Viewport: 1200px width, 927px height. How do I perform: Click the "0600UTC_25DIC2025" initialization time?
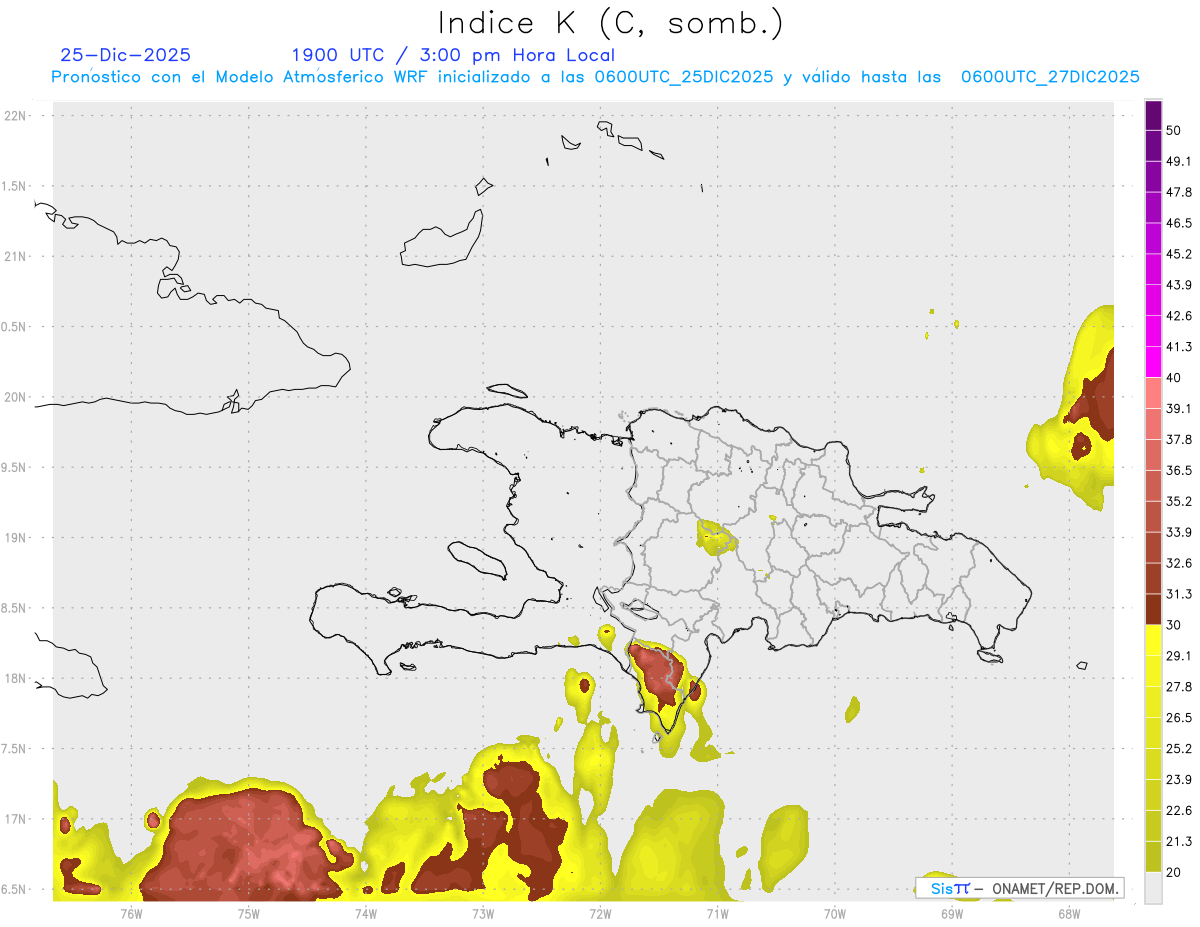coord(684,77)
